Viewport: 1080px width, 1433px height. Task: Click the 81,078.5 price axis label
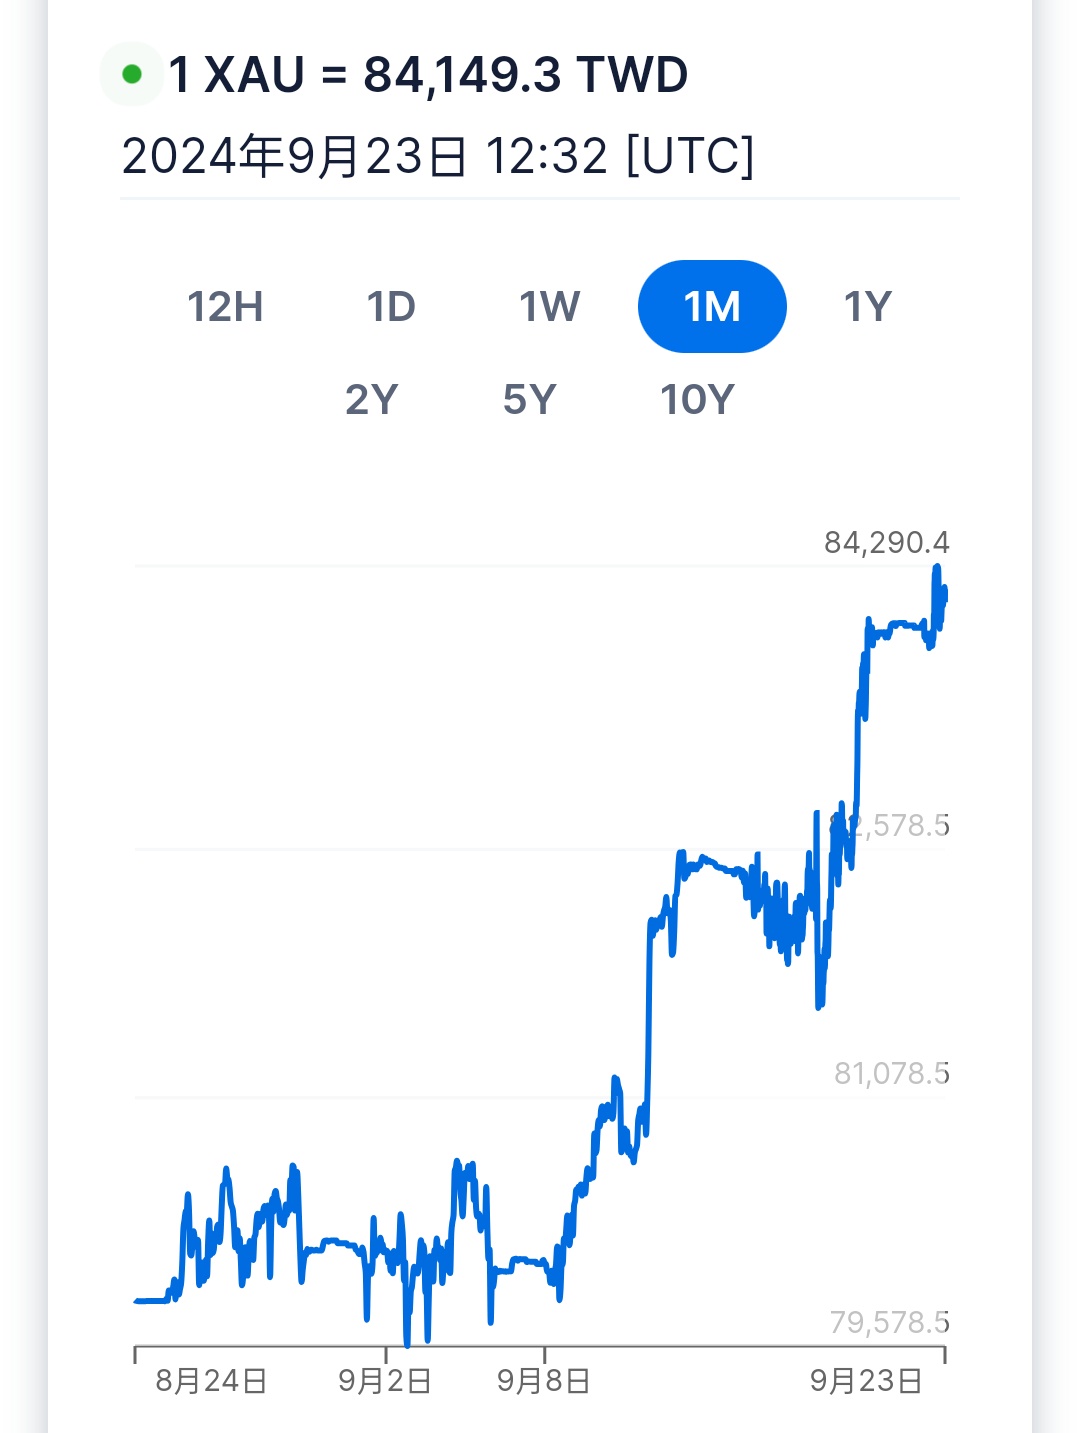coord(891,1074)
